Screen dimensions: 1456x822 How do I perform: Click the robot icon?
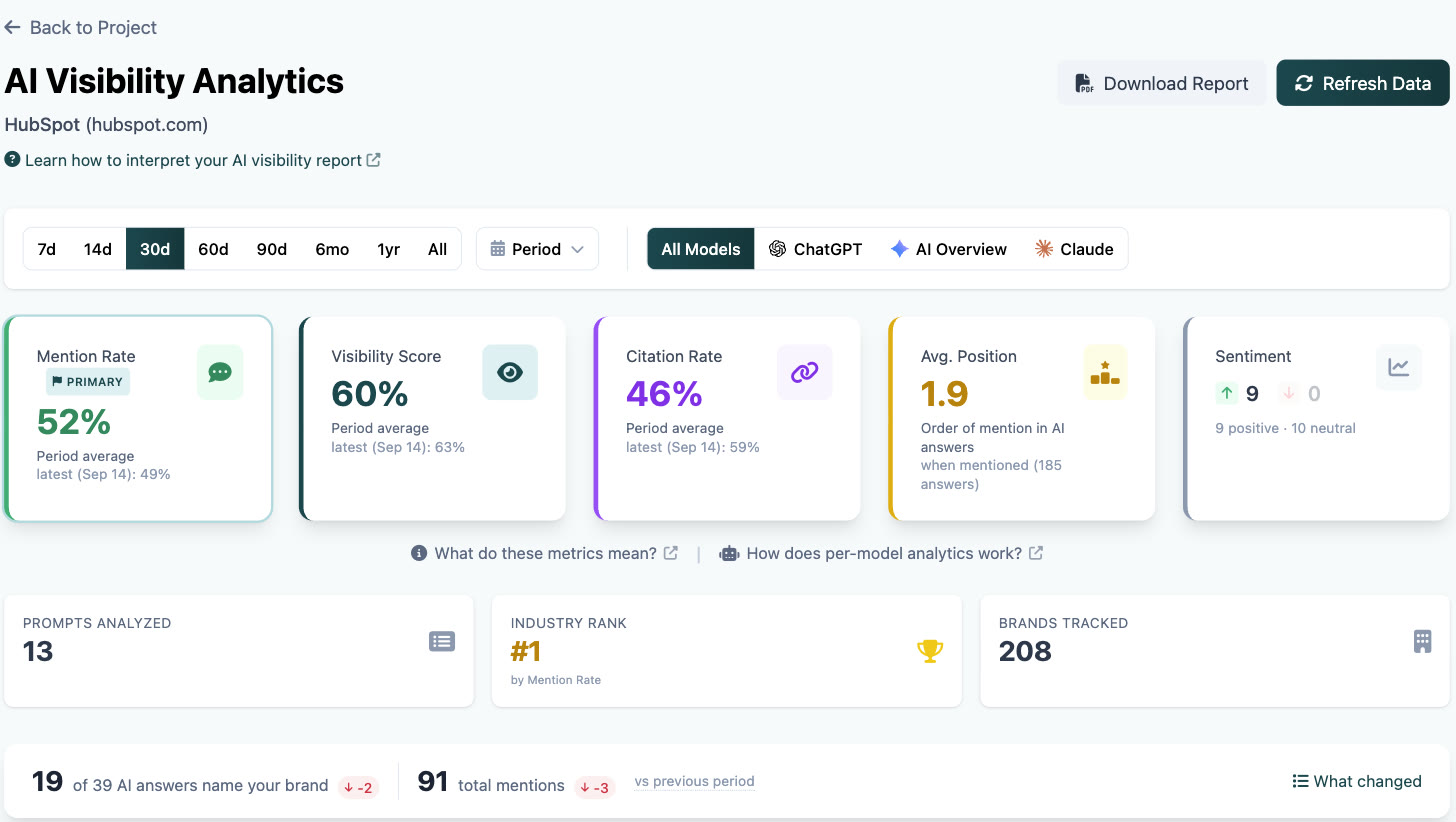tap(729, 553)
